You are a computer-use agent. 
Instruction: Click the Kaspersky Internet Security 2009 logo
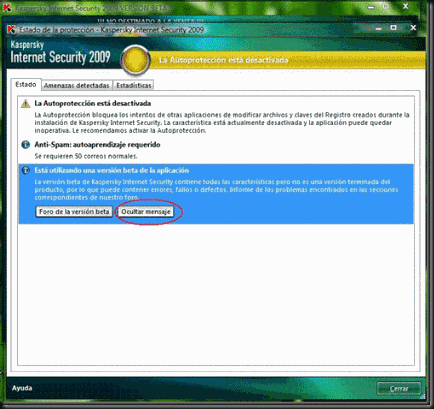click(x=60, y=53)
